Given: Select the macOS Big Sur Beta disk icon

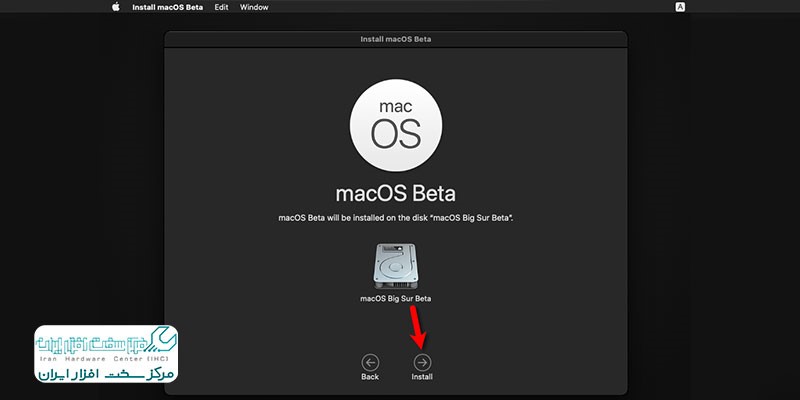Looking at the screenshot, I should 395,266.
